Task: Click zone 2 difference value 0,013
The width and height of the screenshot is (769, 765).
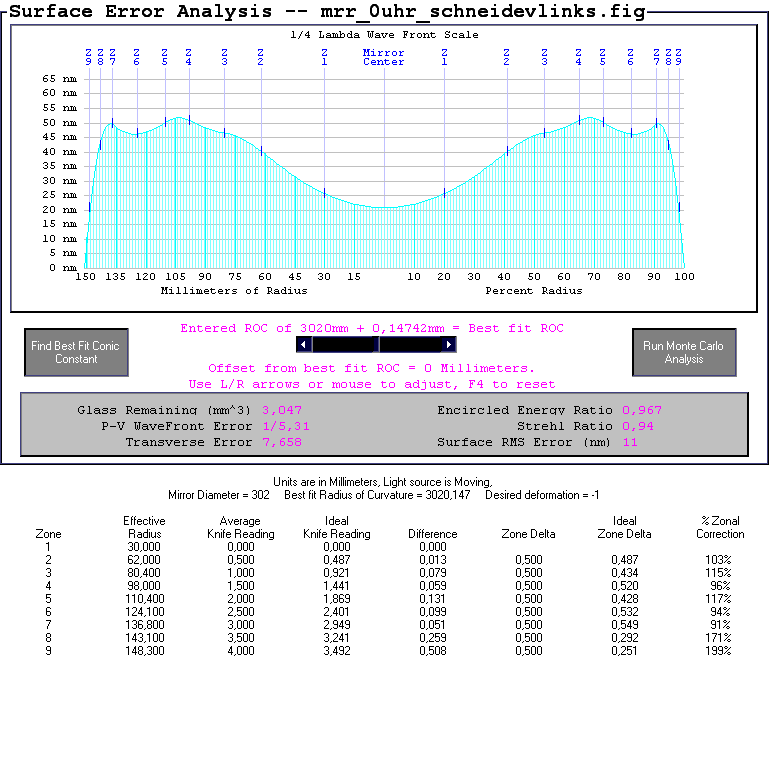Action: tap(433, 560)
